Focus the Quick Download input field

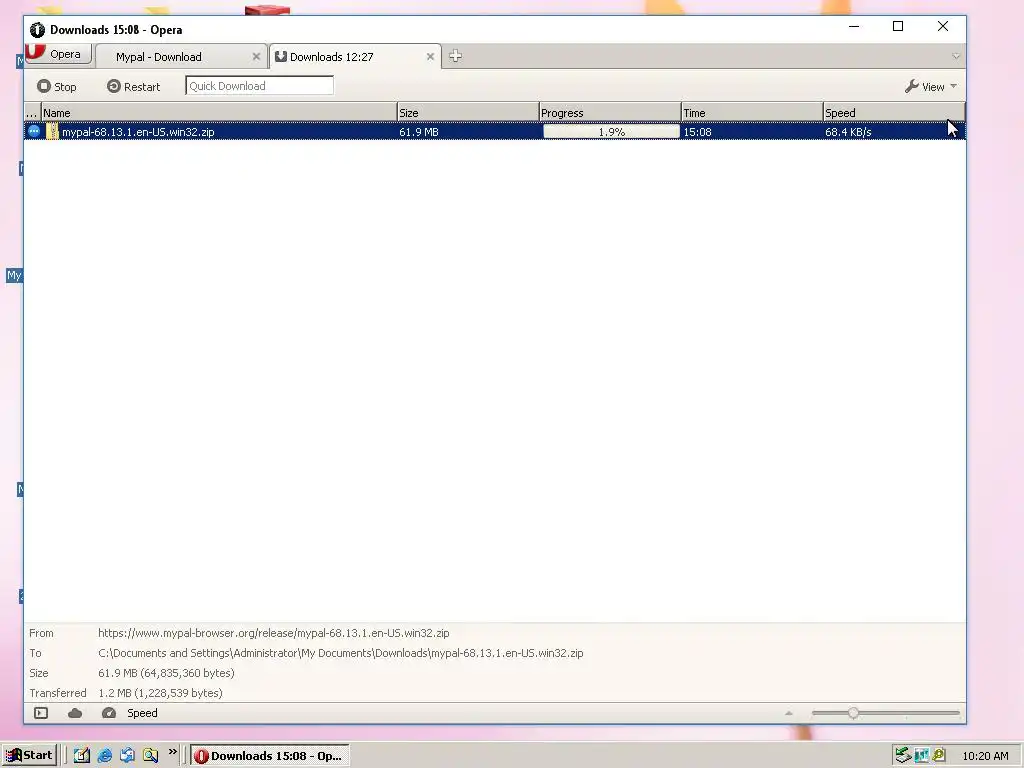tap(259, 86)
